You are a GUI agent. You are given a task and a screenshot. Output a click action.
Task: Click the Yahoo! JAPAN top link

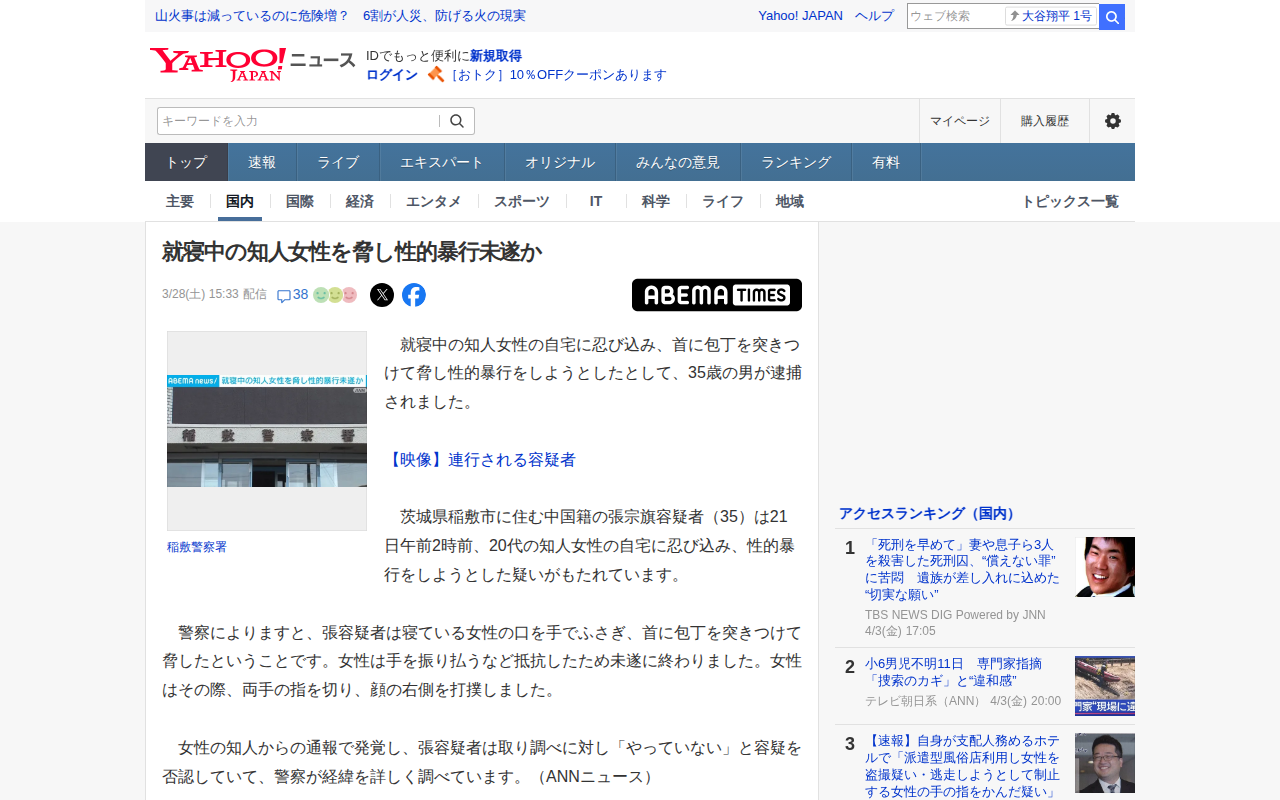800,16
